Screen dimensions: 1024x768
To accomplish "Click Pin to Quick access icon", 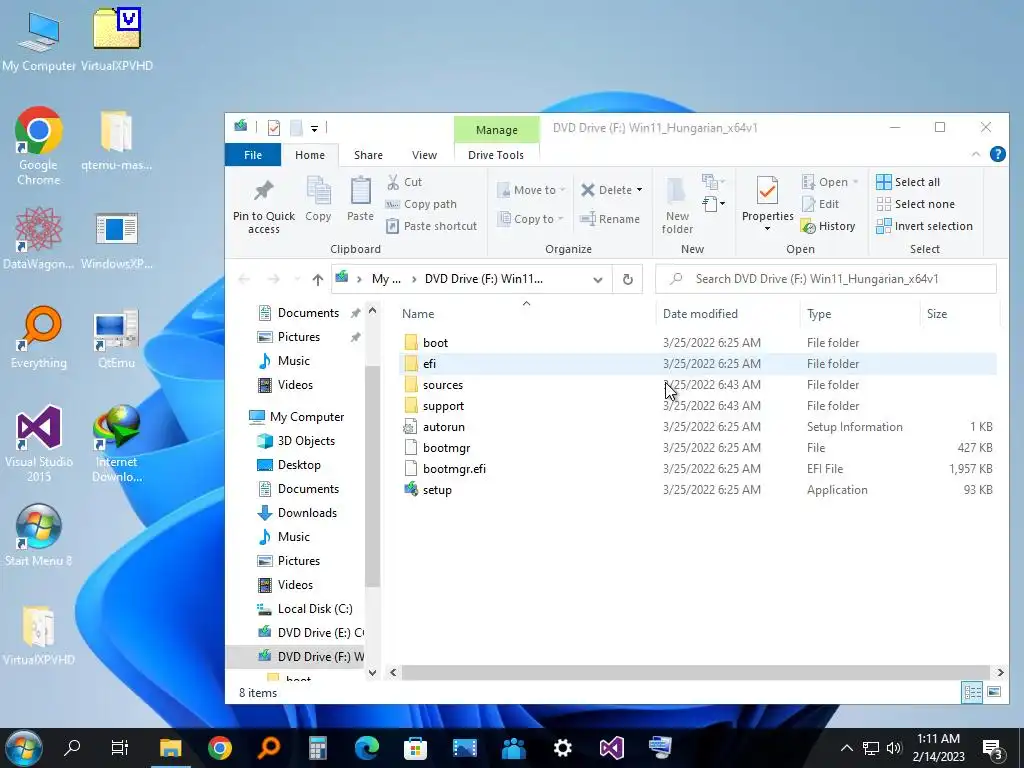I will [264, 190].
